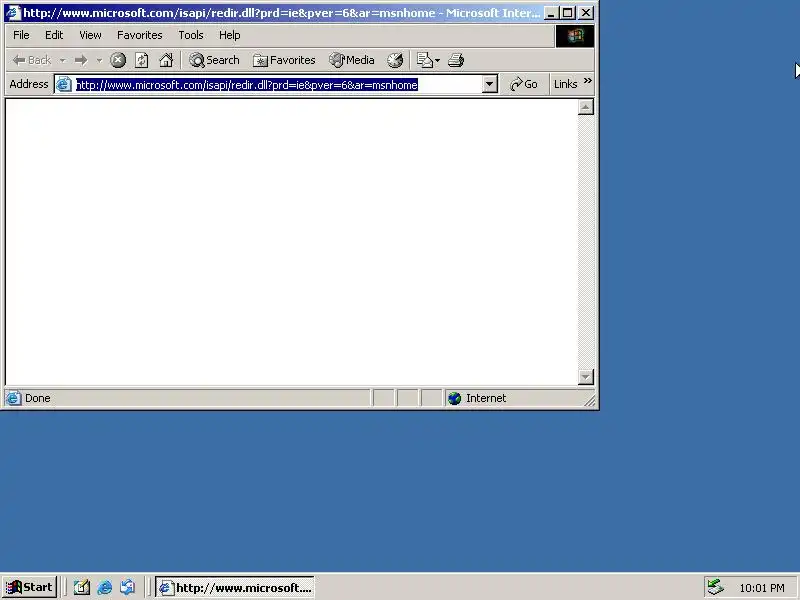Click the address bar URL field
This screenshot has height=600, width=800.
(x=278, y=85)
